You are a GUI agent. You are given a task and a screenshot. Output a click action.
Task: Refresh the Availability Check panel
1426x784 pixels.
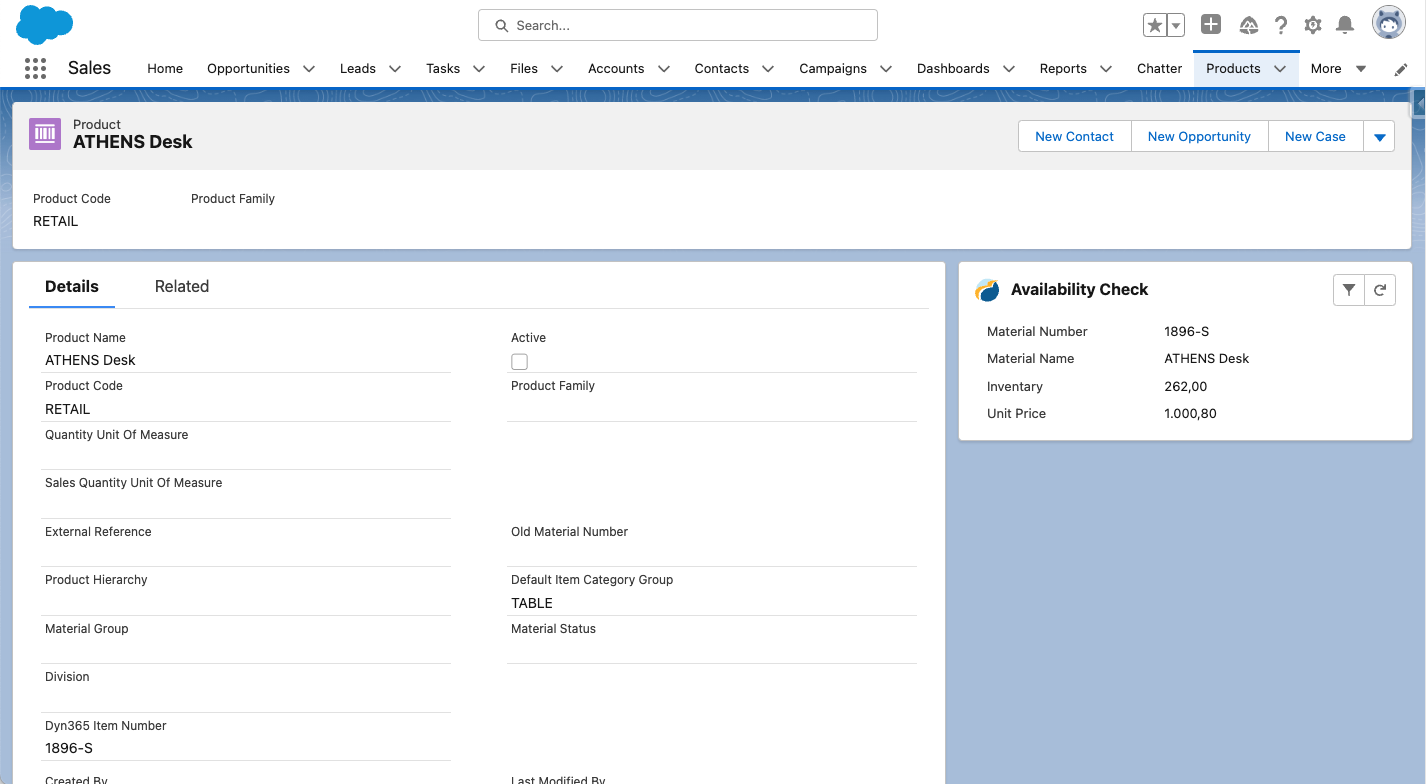1380,290
